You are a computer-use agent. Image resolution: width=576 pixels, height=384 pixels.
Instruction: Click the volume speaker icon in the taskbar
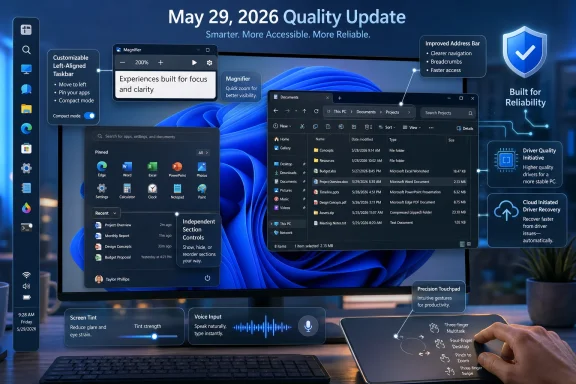26,286
